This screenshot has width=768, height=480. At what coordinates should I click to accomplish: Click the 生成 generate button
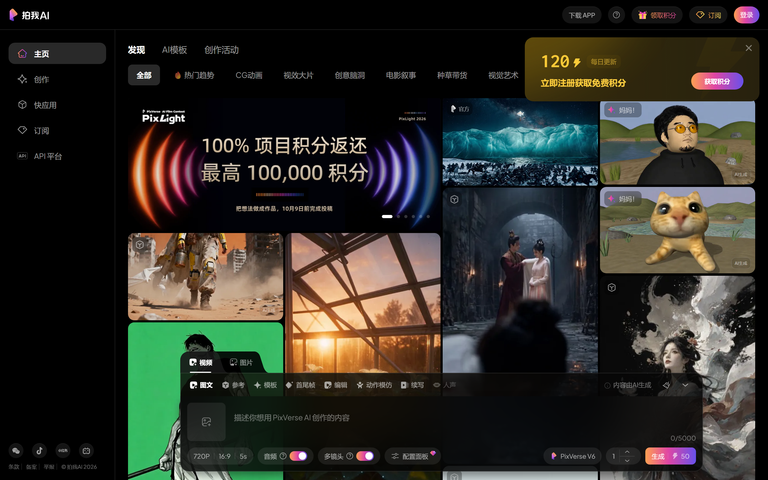(x=670, y=456)
